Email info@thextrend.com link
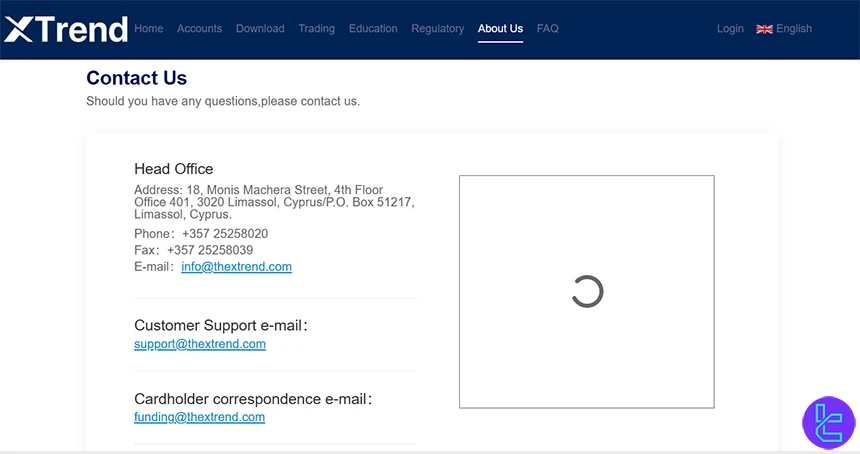Image resolution: width=860 pixels, height=454 pixels. (236, 267)
